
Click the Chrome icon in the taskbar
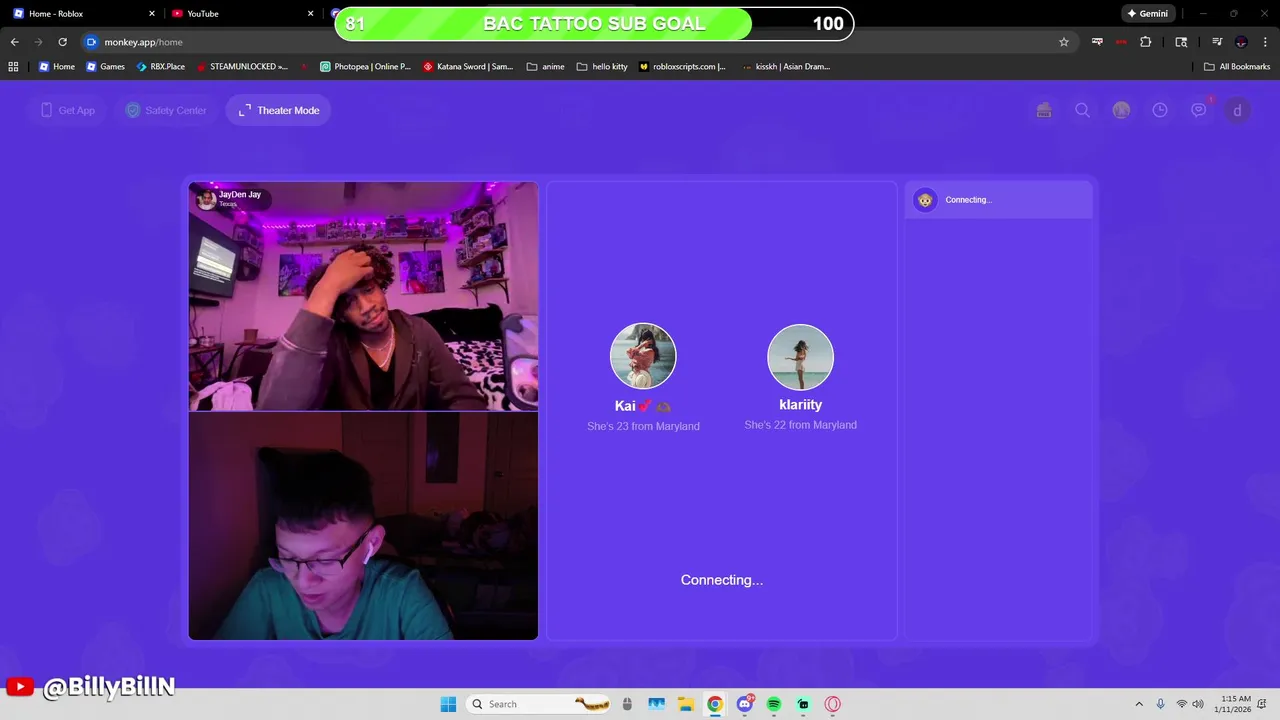714,704
